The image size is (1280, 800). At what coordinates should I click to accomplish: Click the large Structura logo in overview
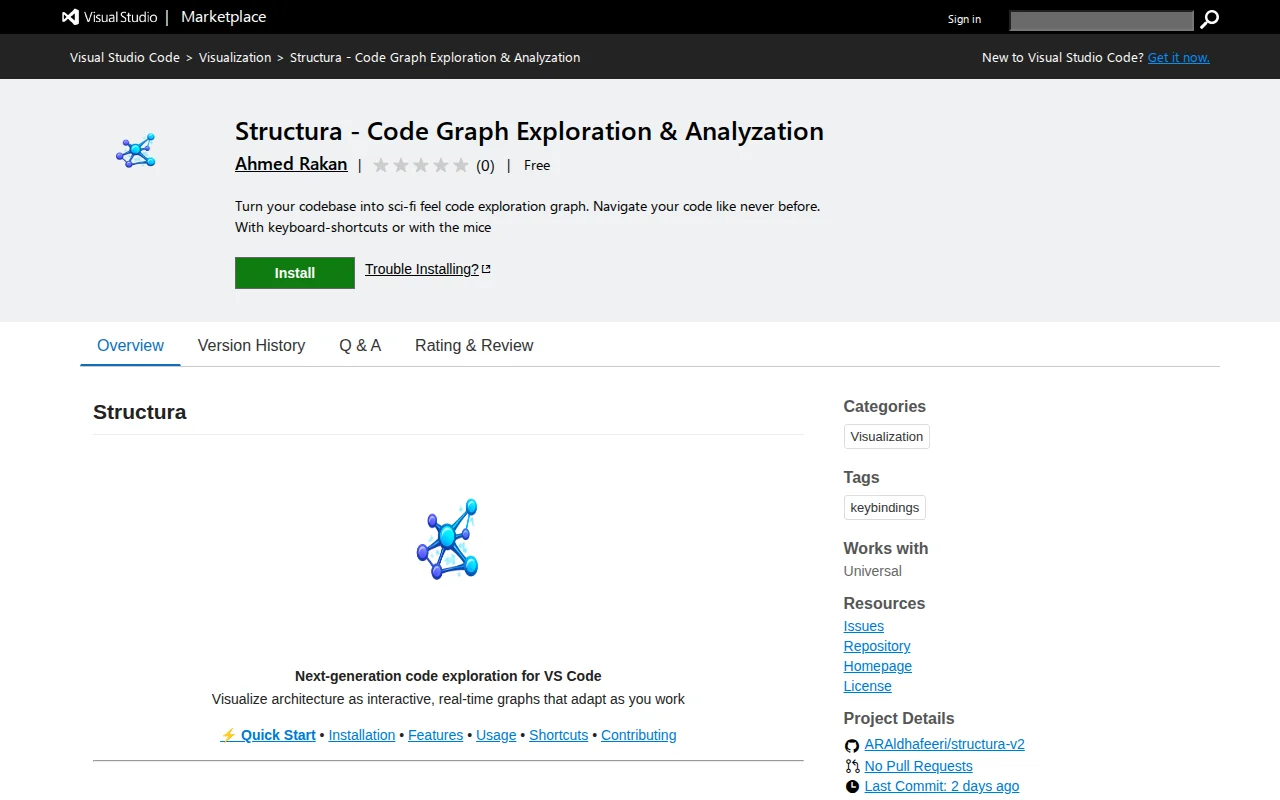click(x=448, y=539)
